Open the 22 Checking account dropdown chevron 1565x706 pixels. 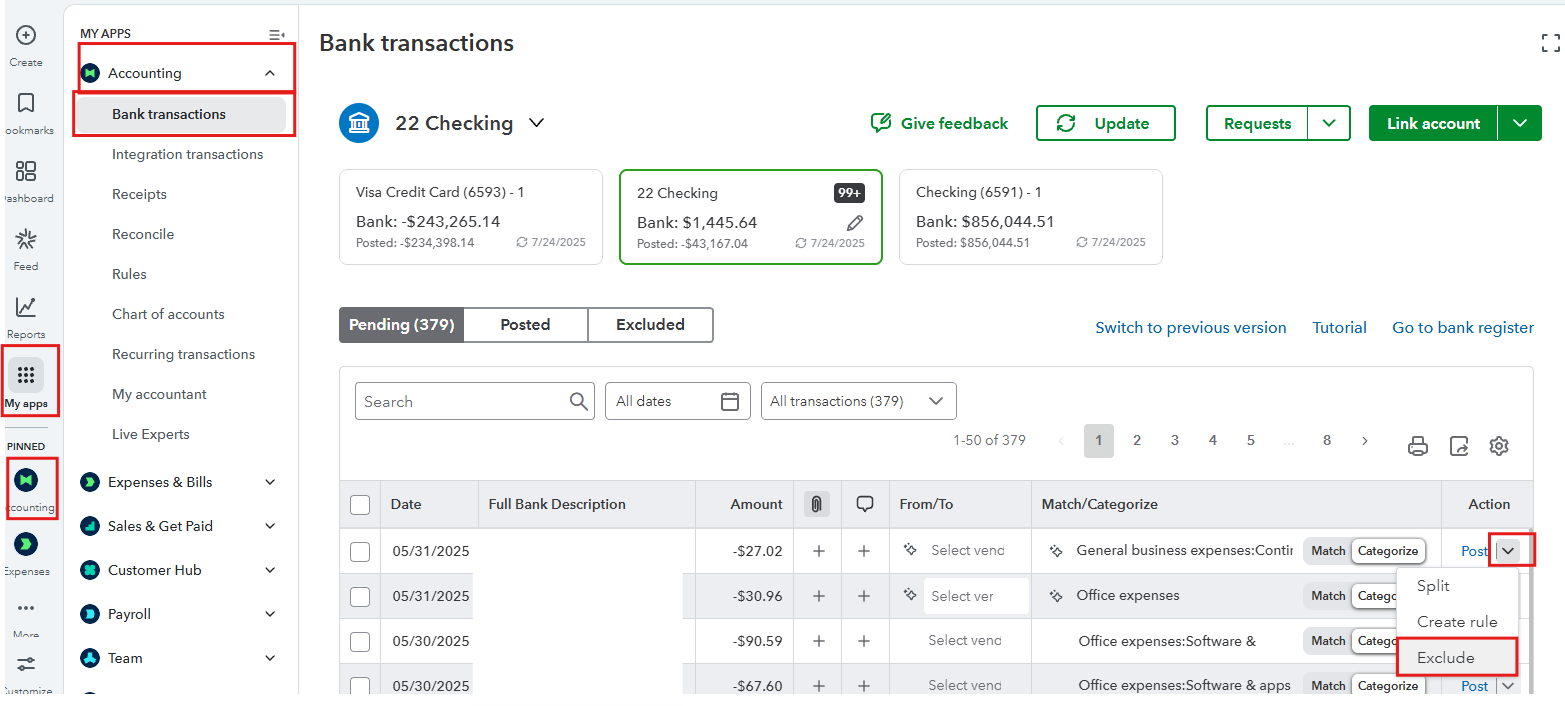tap(537, 123)
